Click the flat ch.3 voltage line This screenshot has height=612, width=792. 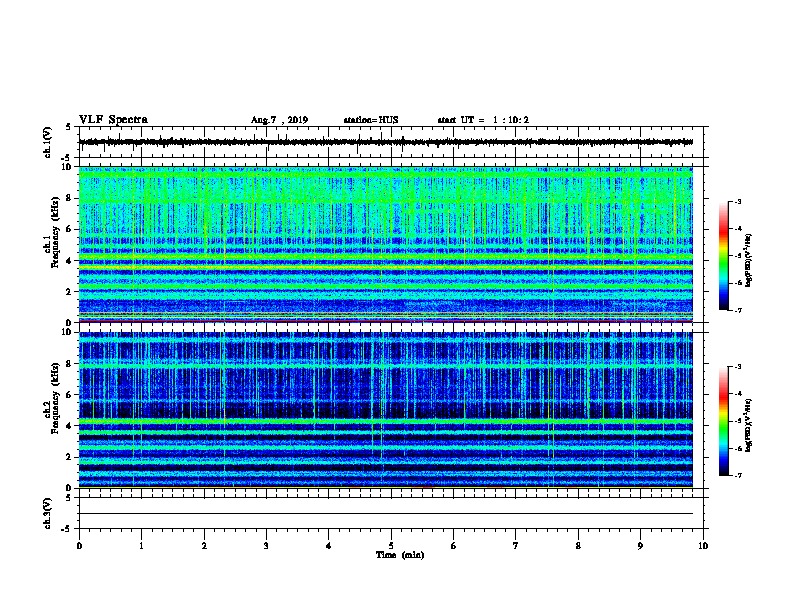pos(386,514)
